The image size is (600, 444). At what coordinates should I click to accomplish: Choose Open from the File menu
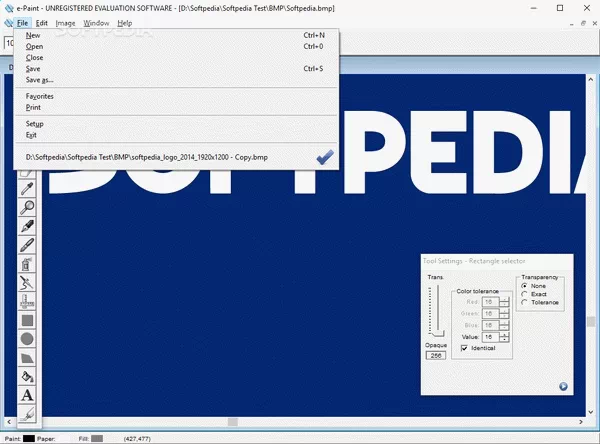[x=176, y=46]
